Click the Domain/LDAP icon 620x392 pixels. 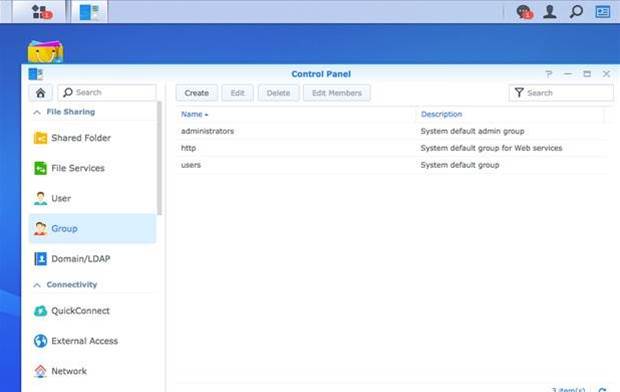40,259
